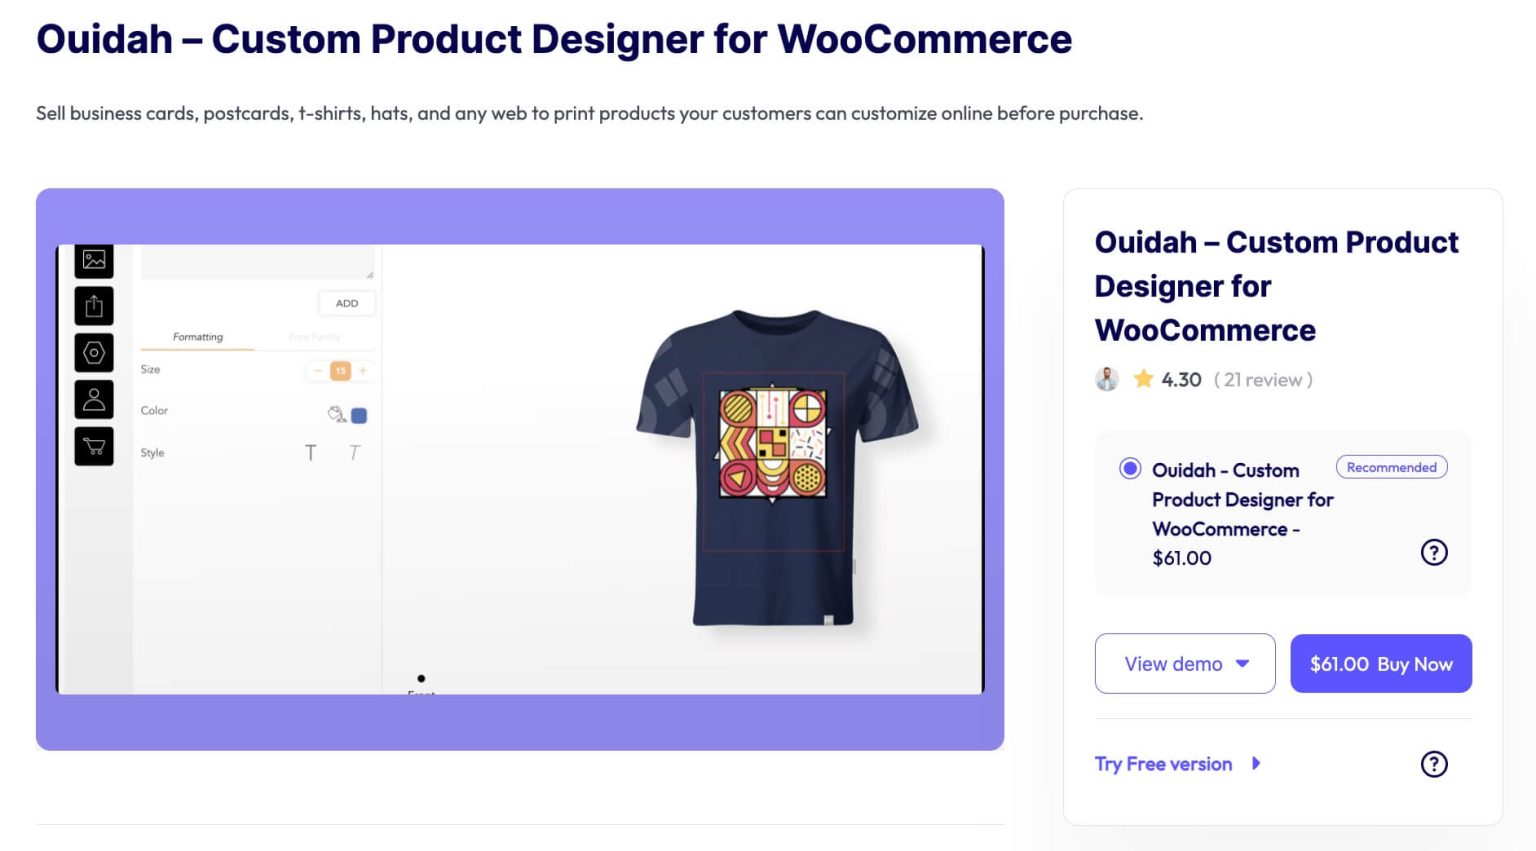
Task: Click the ADD button in the designer panel
Action: 346,303
